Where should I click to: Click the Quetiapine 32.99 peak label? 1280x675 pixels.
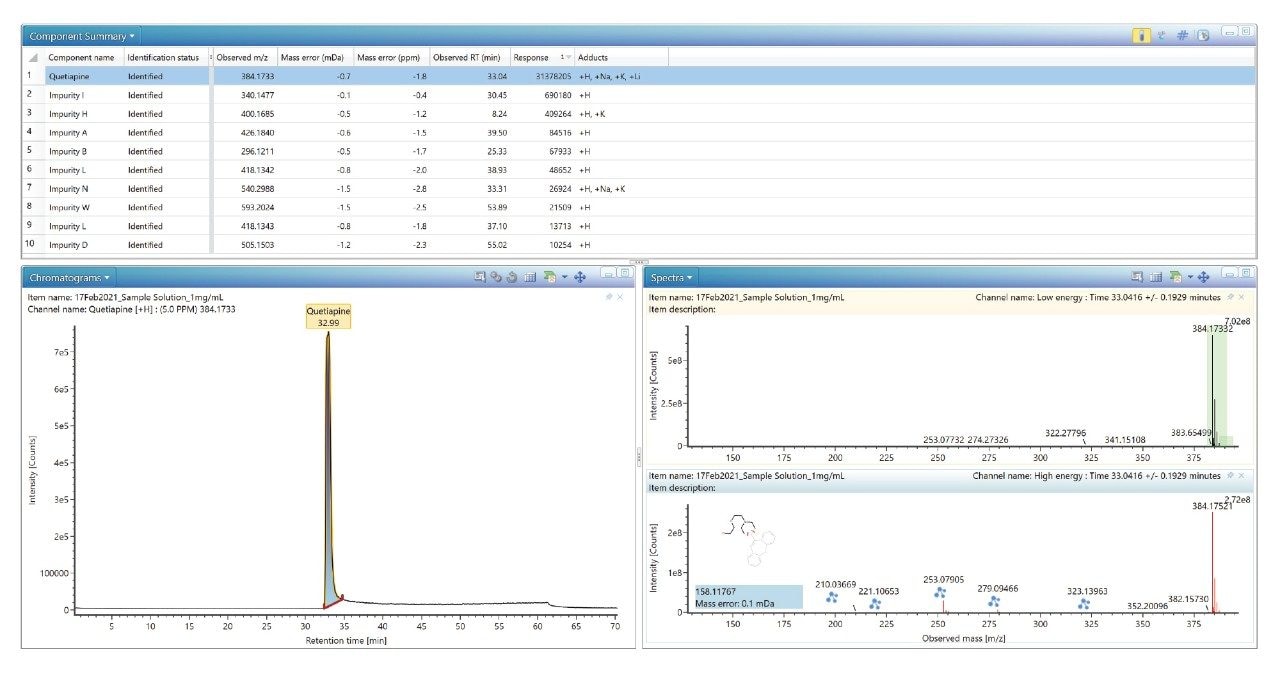(x=328, y=317)
